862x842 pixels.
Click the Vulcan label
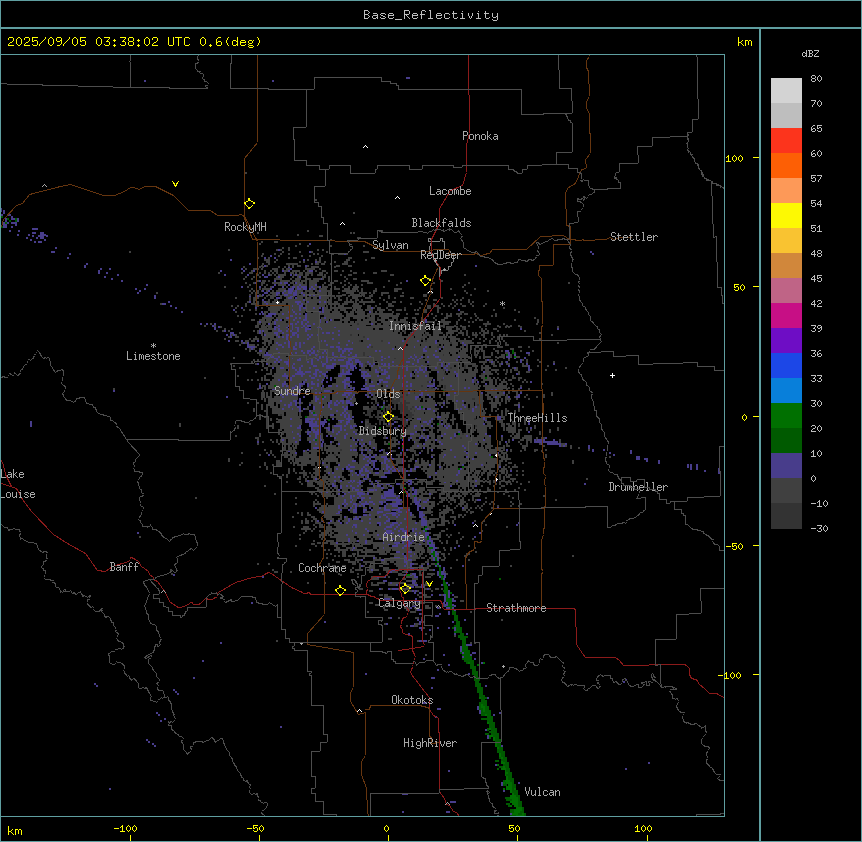click(543, 792)
